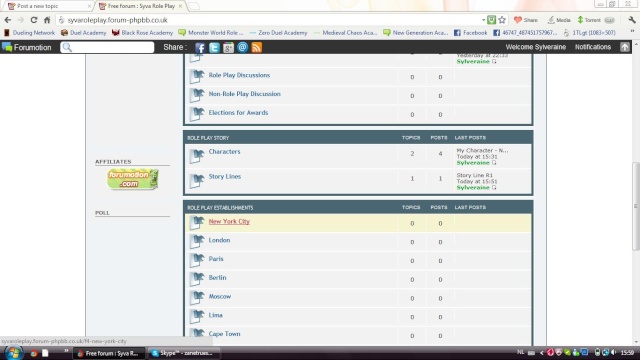
Task: Switch to the Post a new topic tab
Action: pyautogui.click(x=38, y=6)
